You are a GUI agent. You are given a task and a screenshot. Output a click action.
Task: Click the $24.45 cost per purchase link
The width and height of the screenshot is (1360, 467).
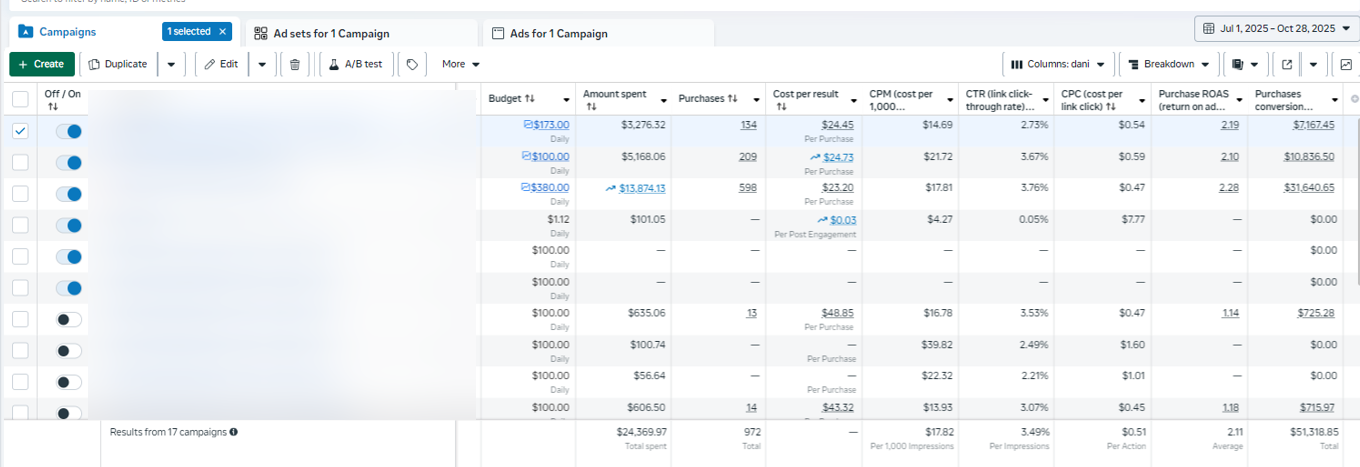[837, 125]
